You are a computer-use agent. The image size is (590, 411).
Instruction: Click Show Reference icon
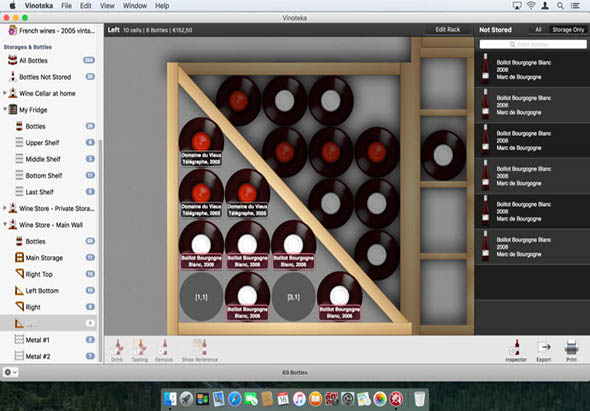[x=199, y=350]
